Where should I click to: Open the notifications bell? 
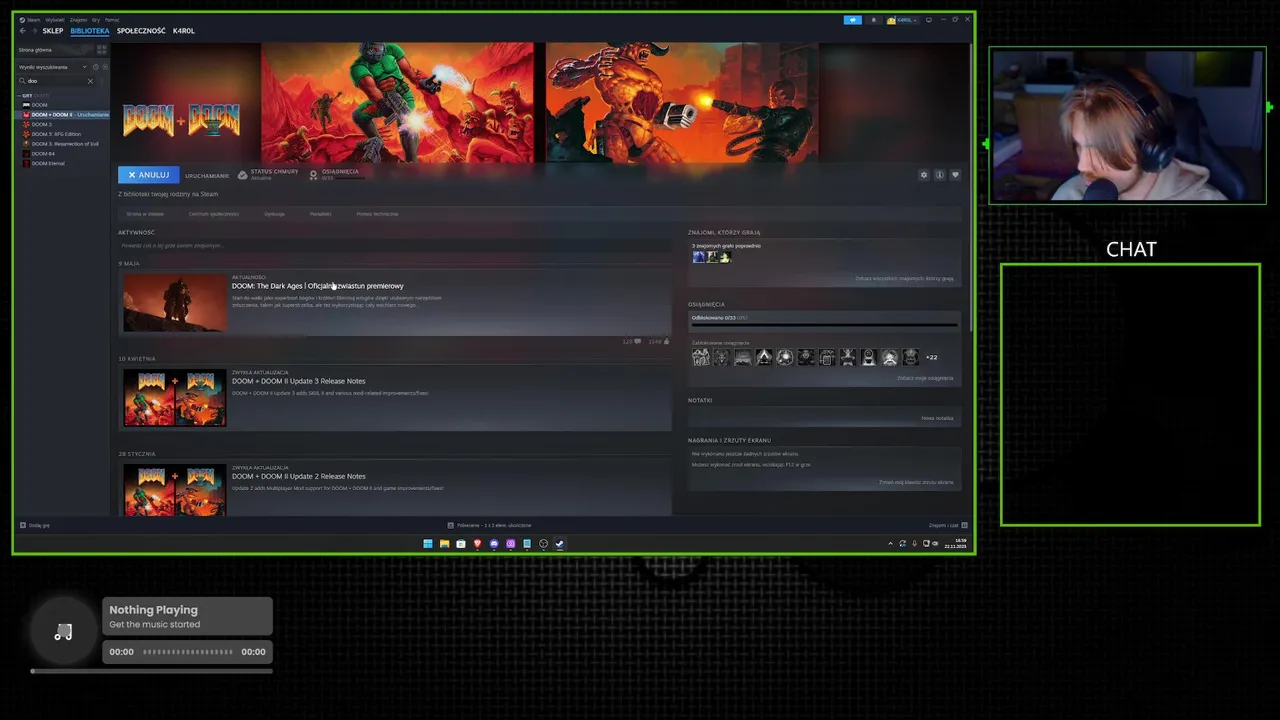(x=873, y=20)
